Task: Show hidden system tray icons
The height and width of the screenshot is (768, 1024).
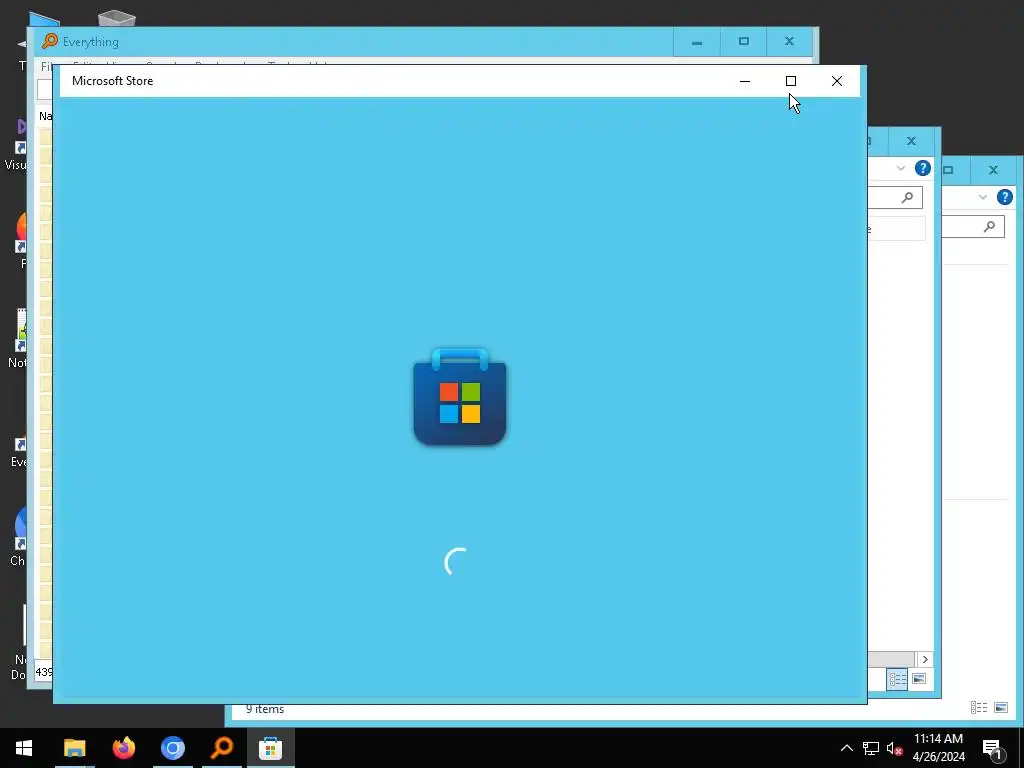Action: pyautogui.click(x=846, y=748)
